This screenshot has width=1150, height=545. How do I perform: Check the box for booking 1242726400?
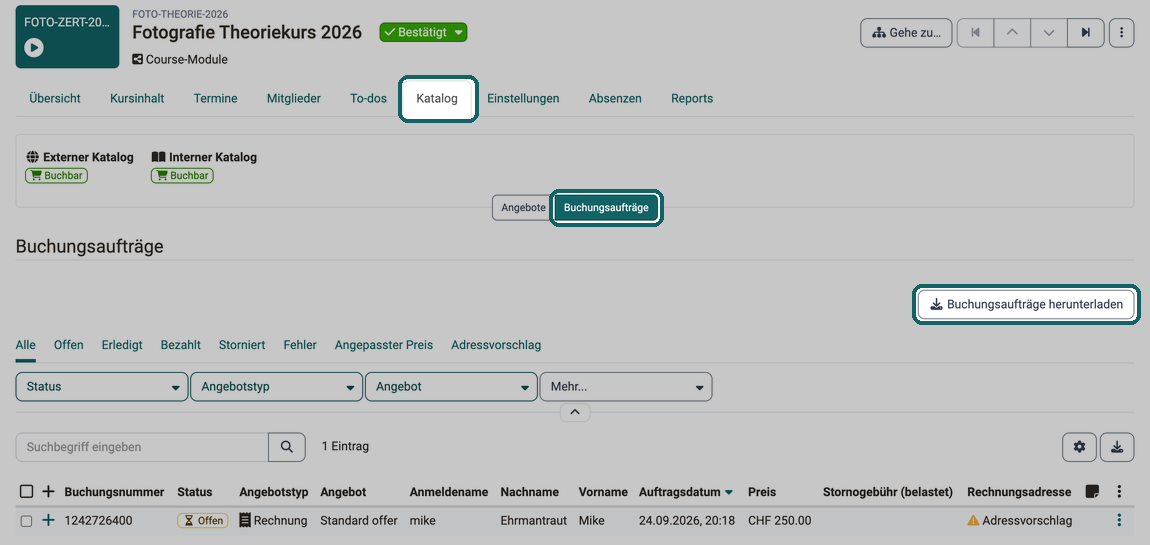(26, 521)
